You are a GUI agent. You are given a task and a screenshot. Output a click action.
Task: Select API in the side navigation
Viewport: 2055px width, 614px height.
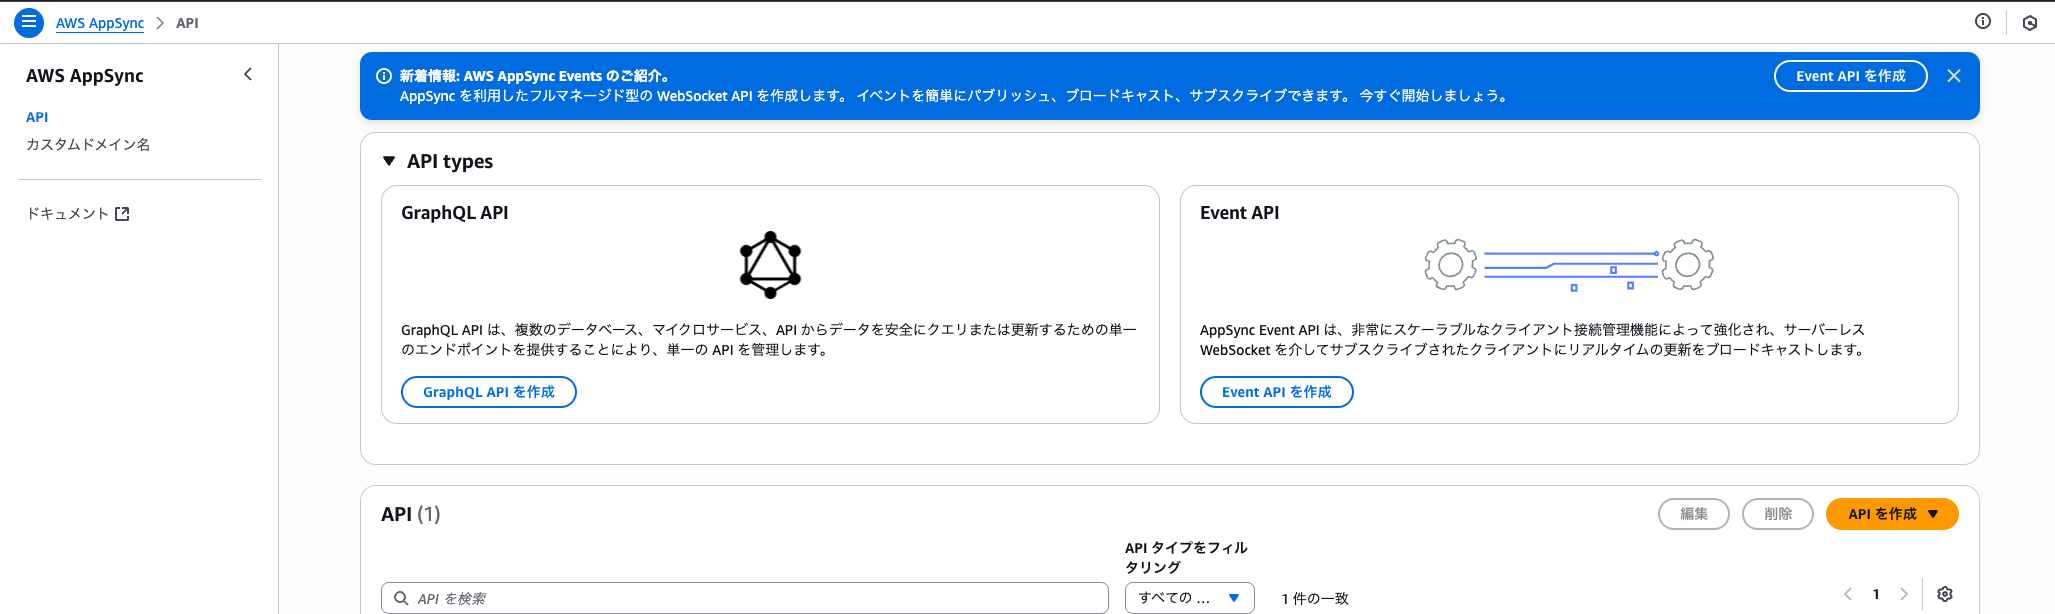pos(37,117)
